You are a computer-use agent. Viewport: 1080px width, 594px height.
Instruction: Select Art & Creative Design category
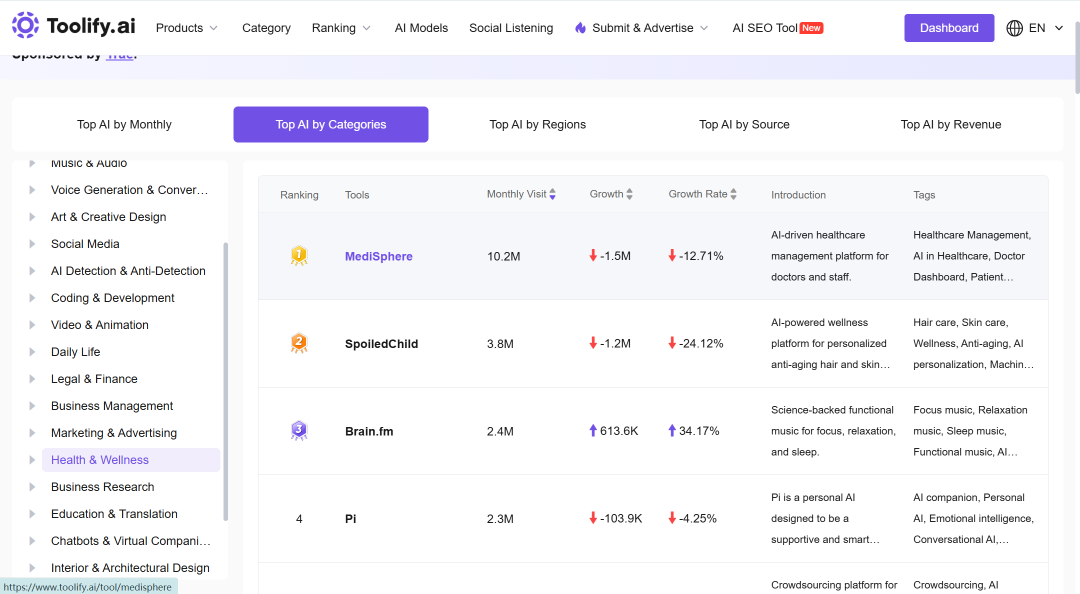[109, 216]
